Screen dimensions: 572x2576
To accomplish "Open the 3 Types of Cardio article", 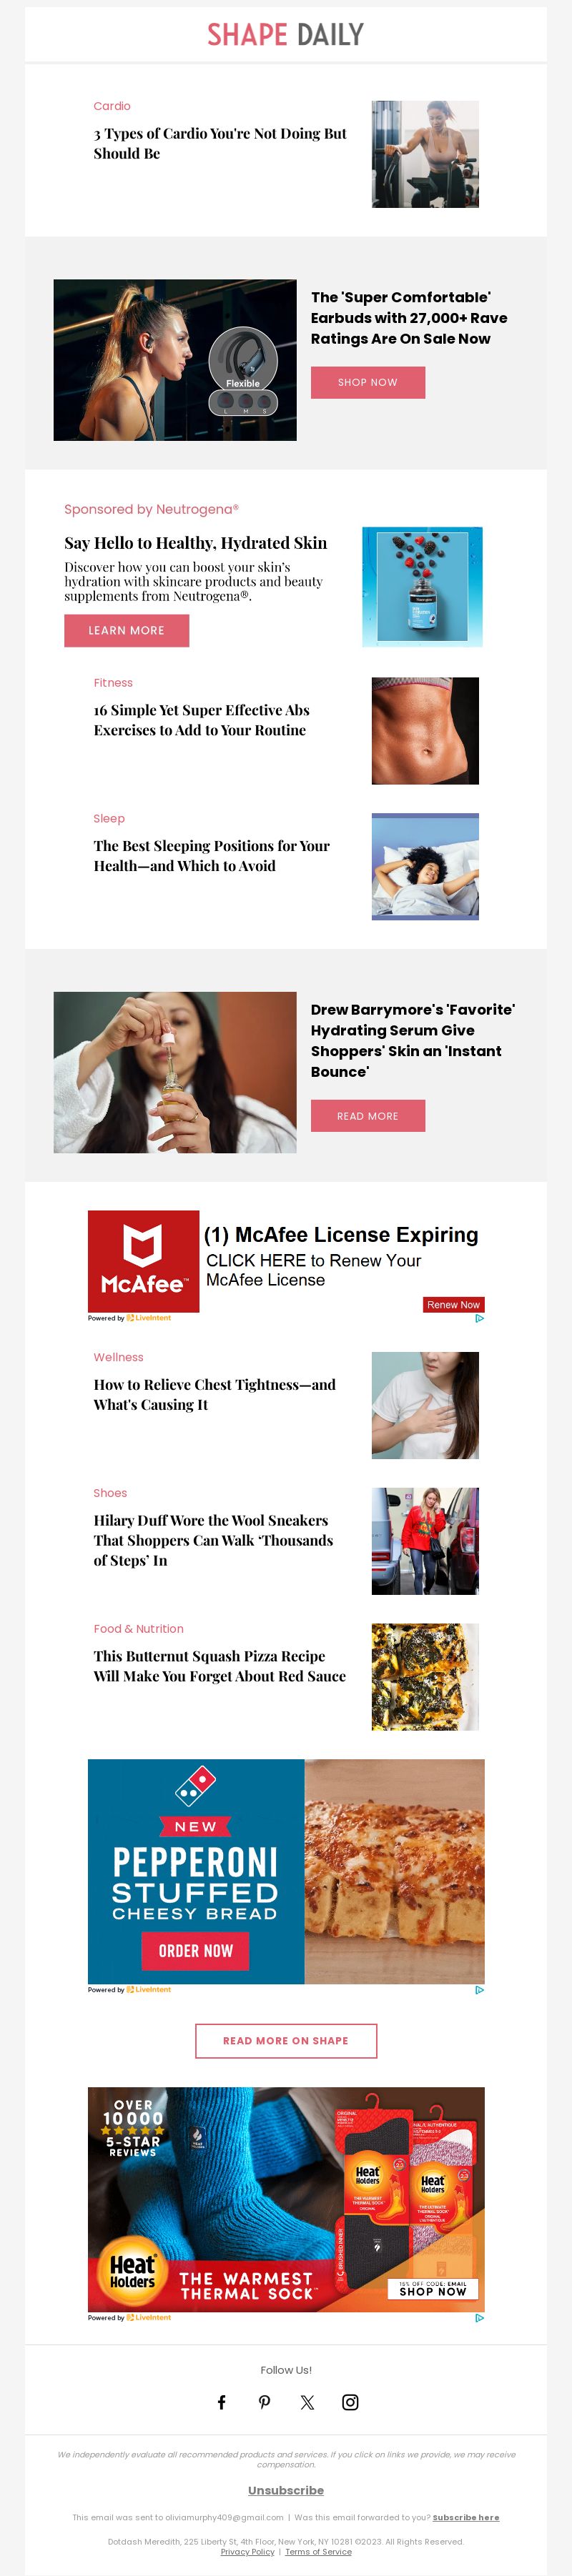I will (220, 143).
